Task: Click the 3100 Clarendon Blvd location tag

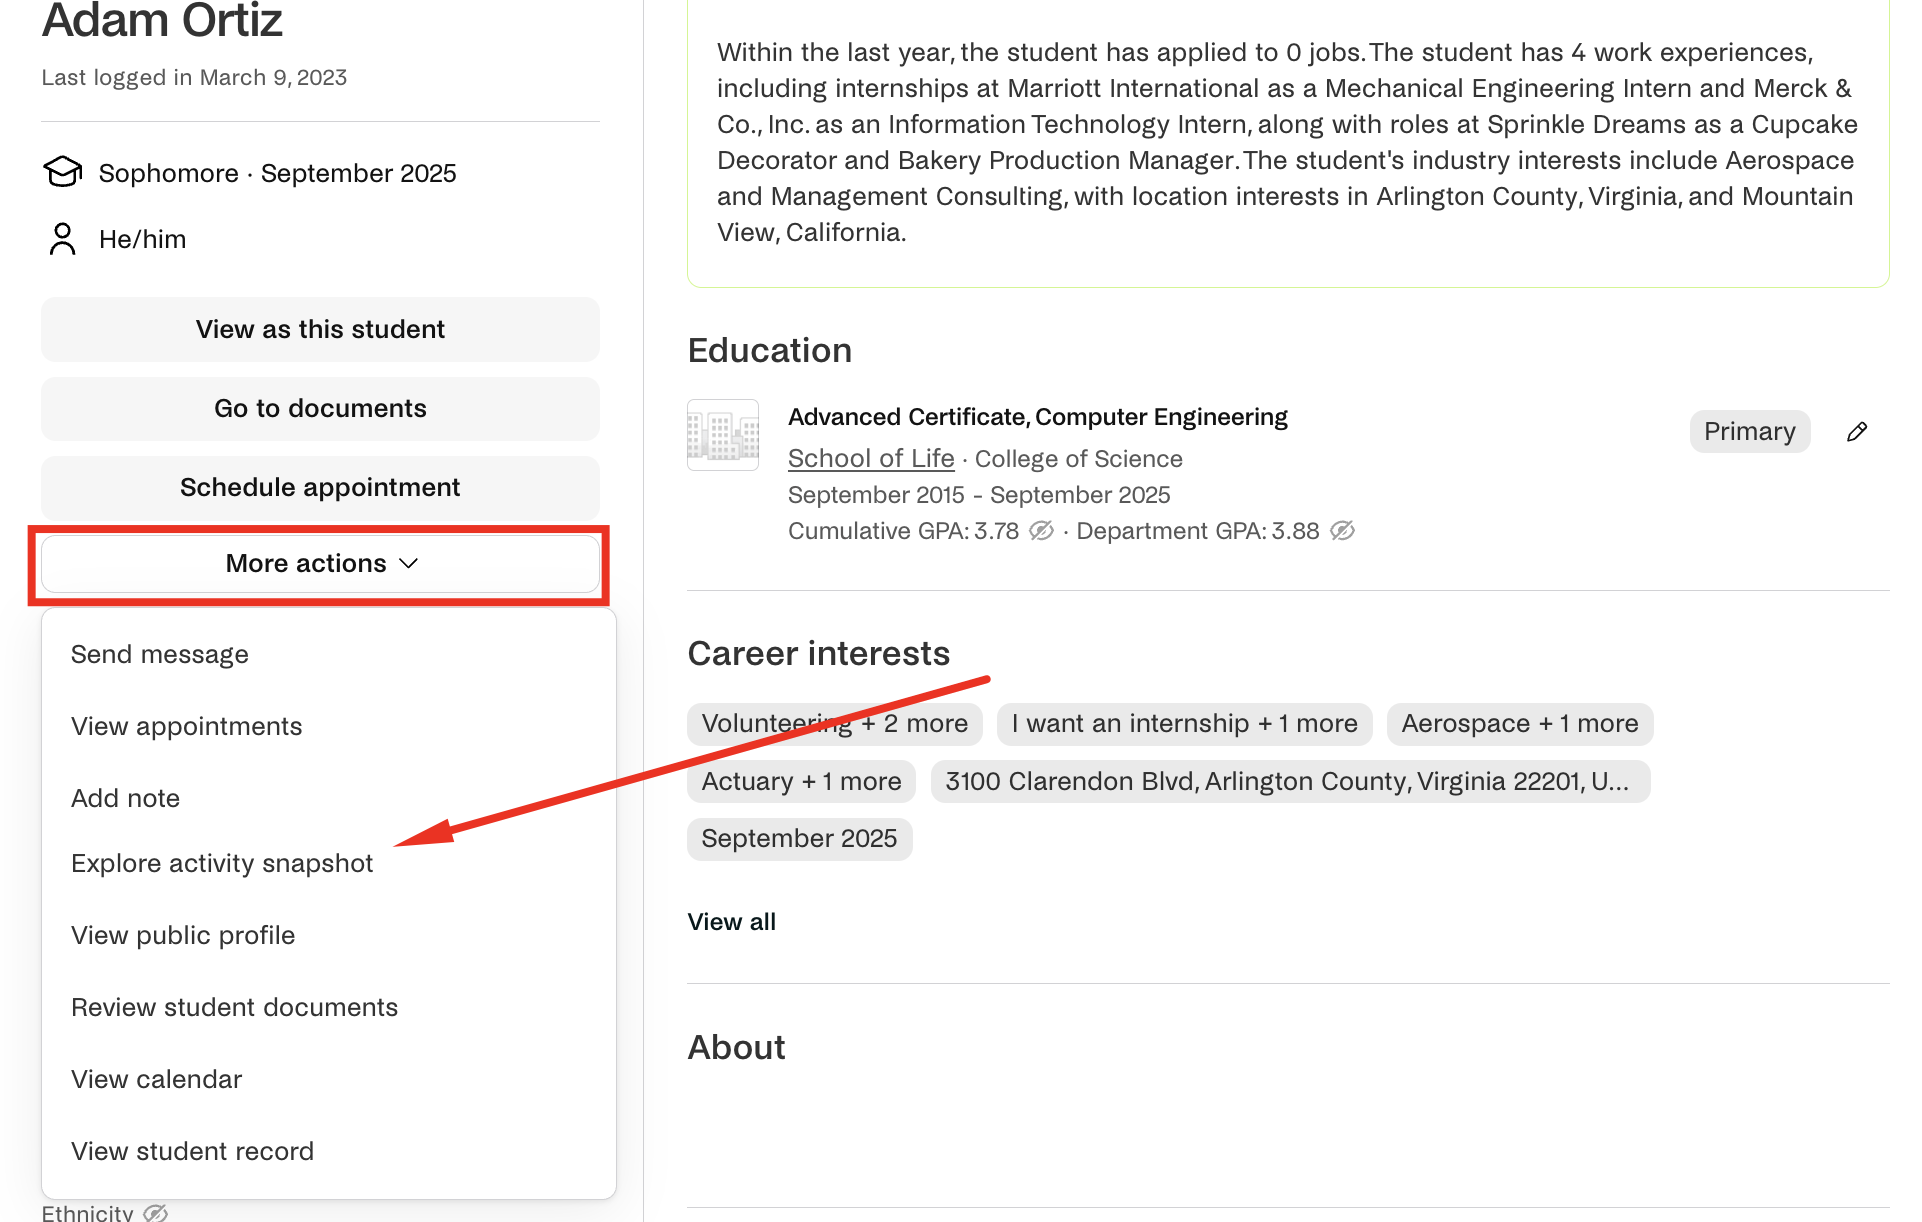Action: point(1290,782)
